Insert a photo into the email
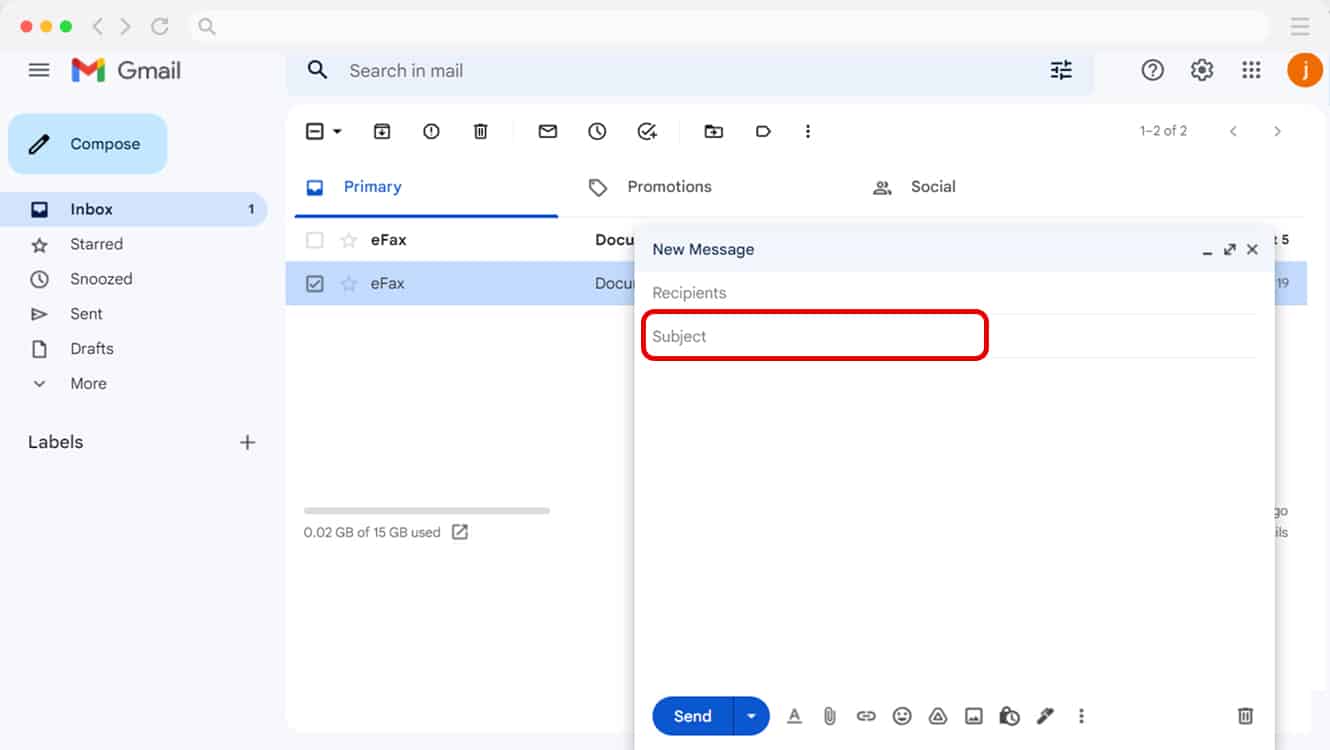The height and width of the screenshot is (750, 1330). [x=973, y=716]
